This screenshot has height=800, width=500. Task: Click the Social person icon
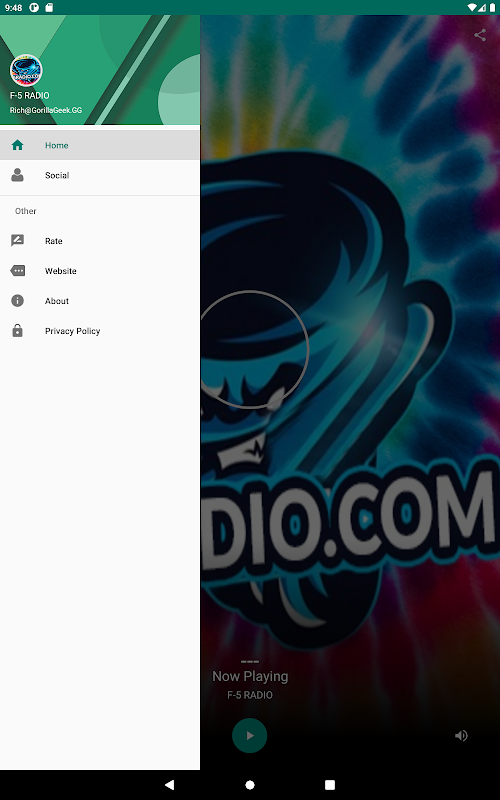click(17, 175)
